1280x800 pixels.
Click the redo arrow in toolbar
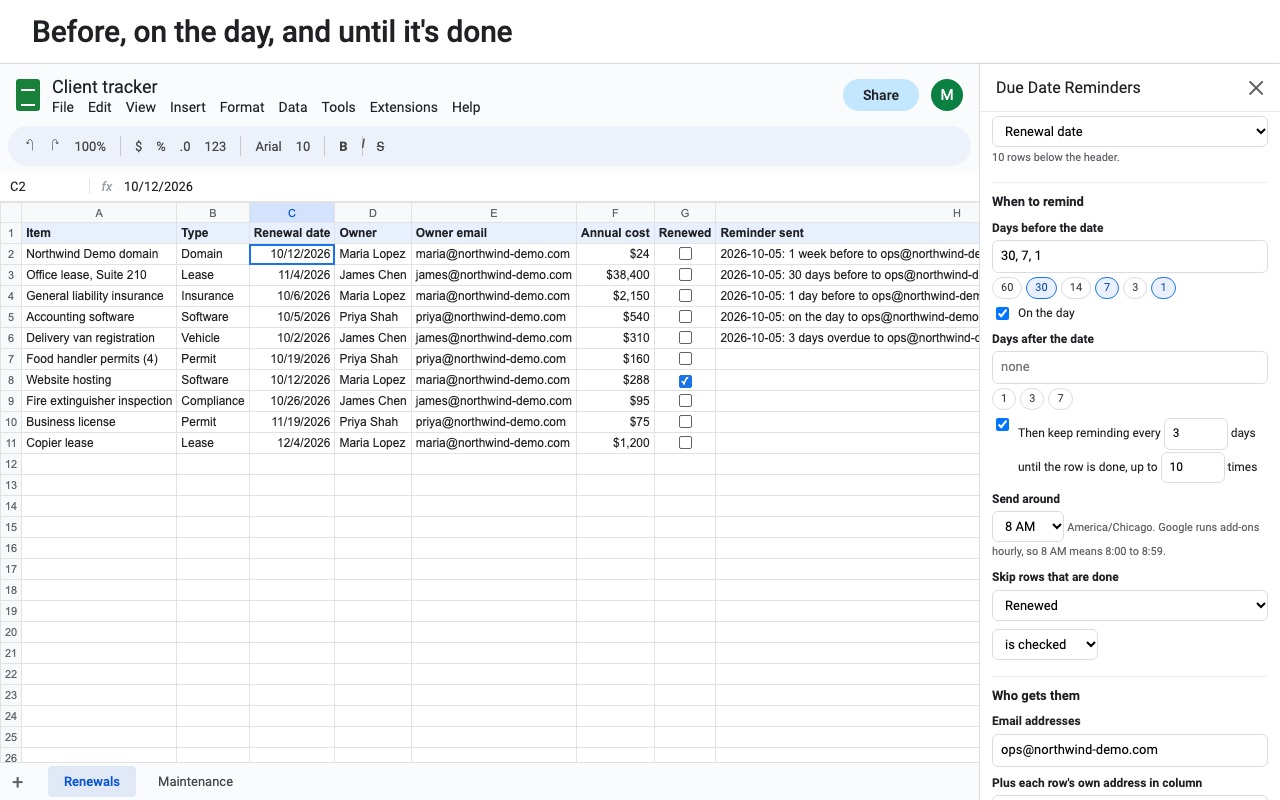pos(55,146)
